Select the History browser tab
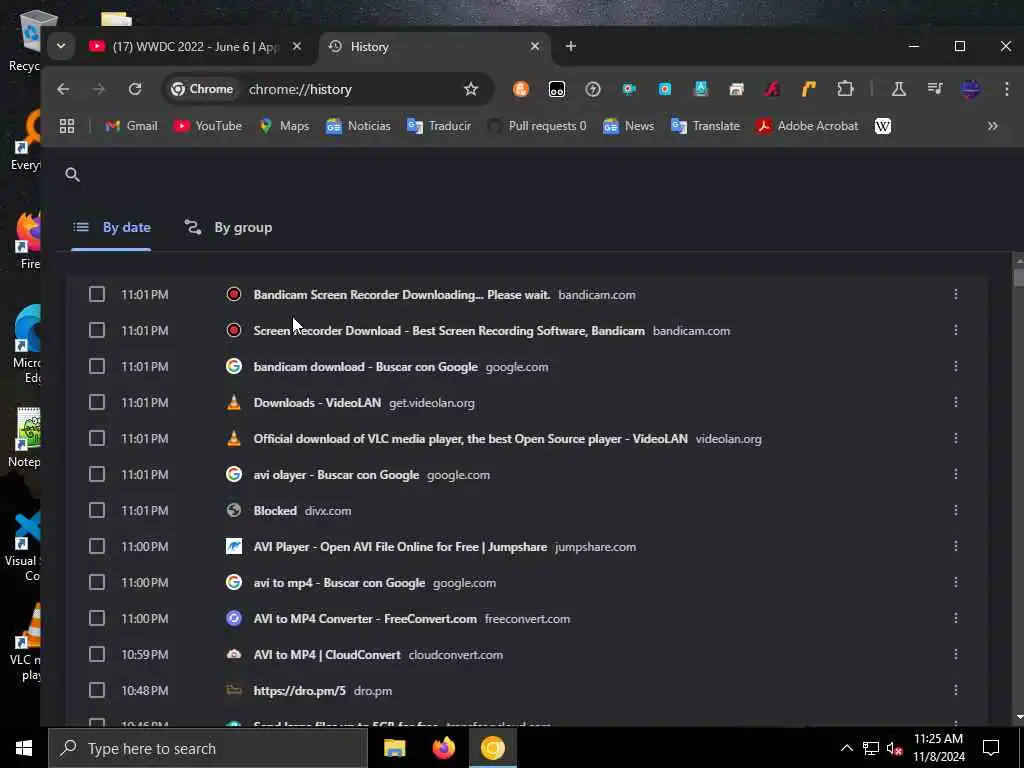This screenshot has height=768, width=1024. (x=433, y=47)
